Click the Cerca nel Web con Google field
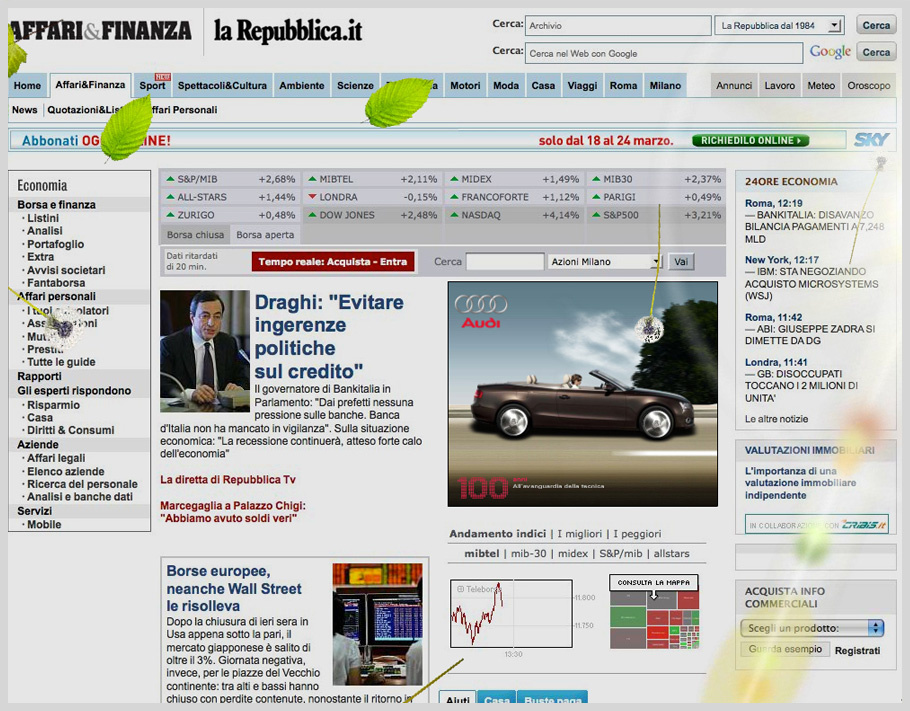 tap(665, 53)
